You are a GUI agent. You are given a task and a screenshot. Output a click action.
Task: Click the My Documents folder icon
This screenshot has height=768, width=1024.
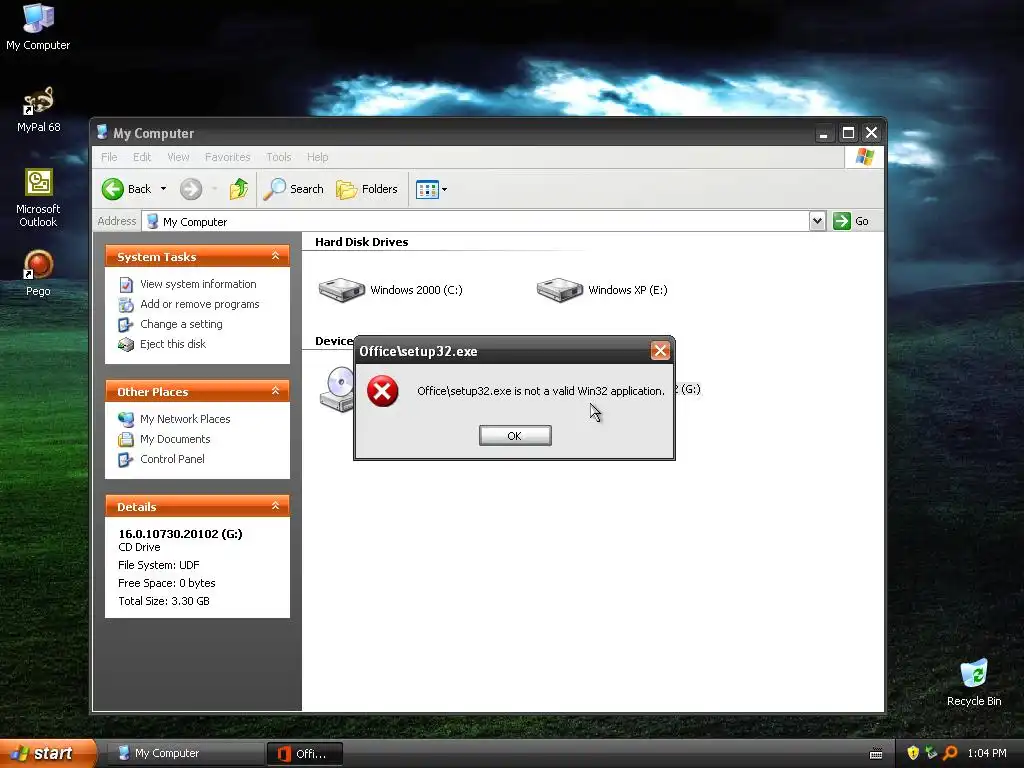click(x=126, y=440)
